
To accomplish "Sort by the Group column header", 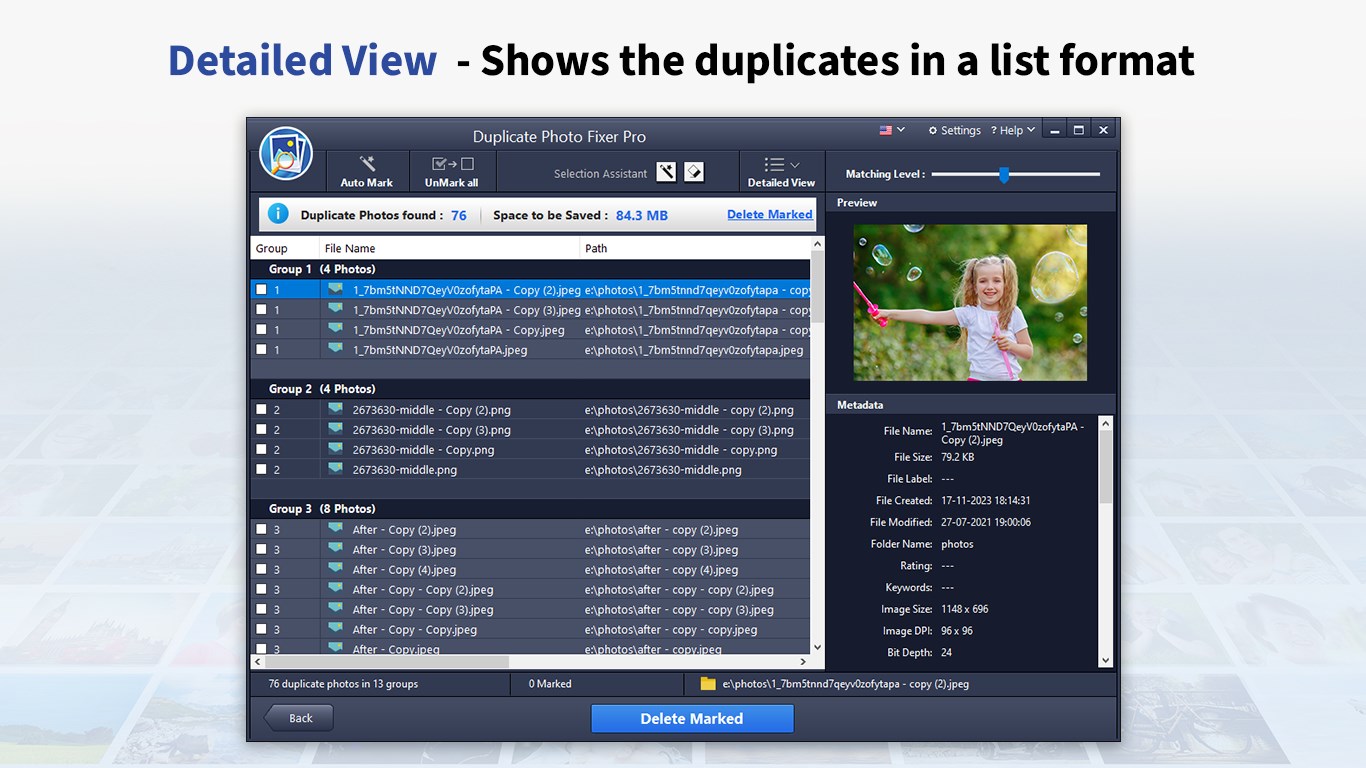I will coord(285,248).
